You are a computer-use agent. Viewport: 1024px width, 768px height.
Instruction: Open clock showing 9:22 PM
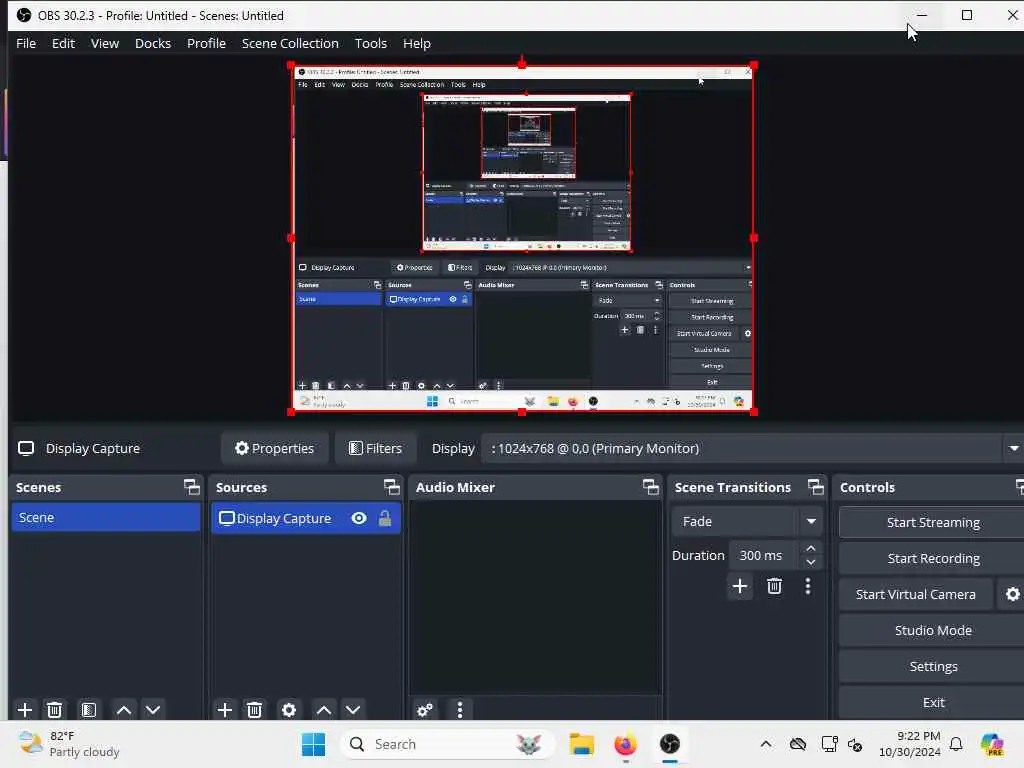[x=910, y=744]
